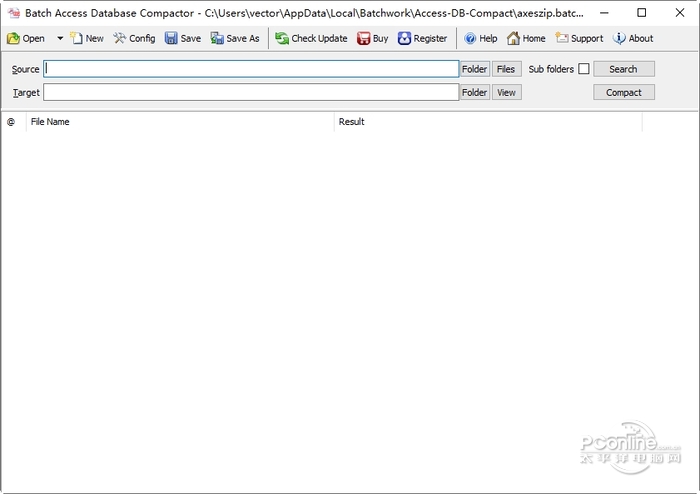Run Search for database files
Screen dimensions: 700x494
[624, 69]
